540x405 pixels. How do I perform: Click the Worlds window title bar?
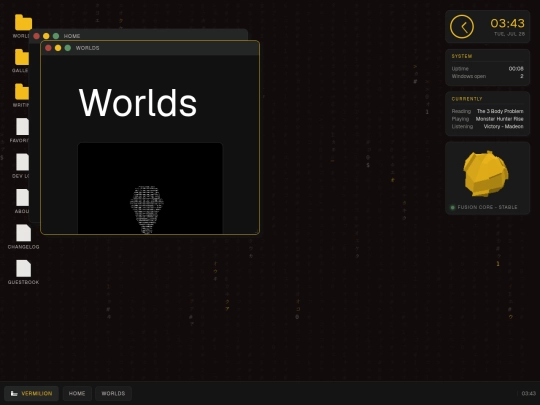click(x=150, y=48)
